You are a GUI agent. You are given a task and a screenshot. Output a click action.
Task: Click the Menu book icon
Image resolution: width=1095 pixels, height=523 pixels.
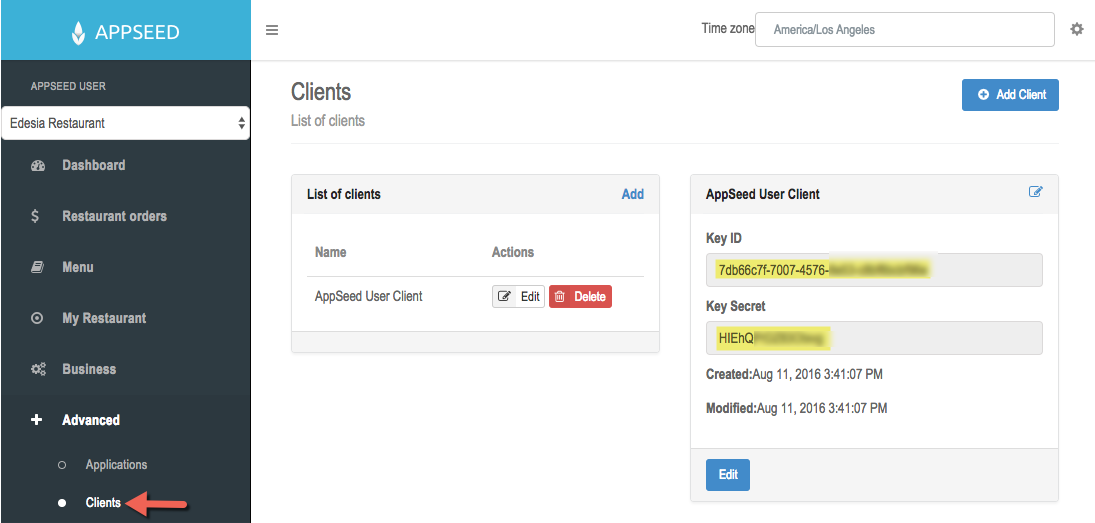[x=38, y=267]
